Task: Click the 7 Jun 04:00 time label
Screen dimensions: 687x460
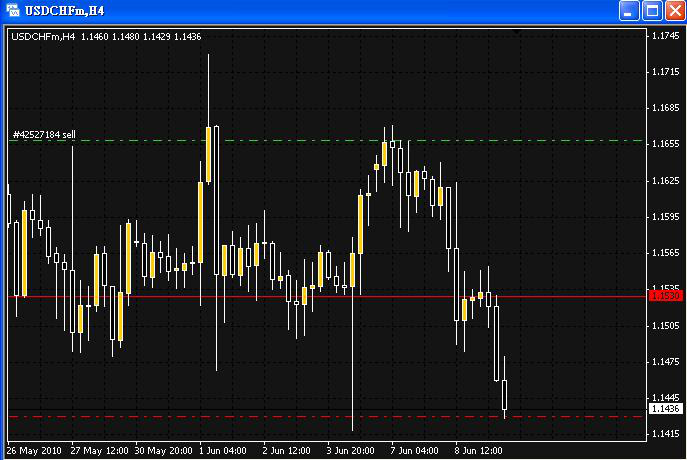Action: coord(414,451)
